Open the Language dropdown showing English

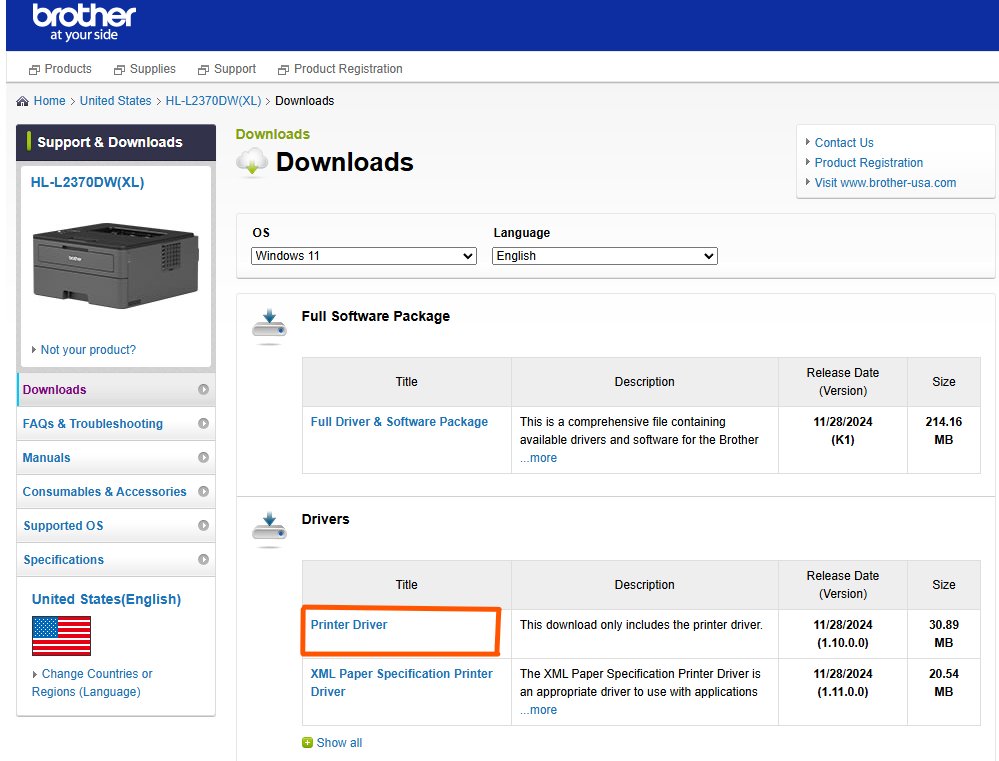coord(604,255)
